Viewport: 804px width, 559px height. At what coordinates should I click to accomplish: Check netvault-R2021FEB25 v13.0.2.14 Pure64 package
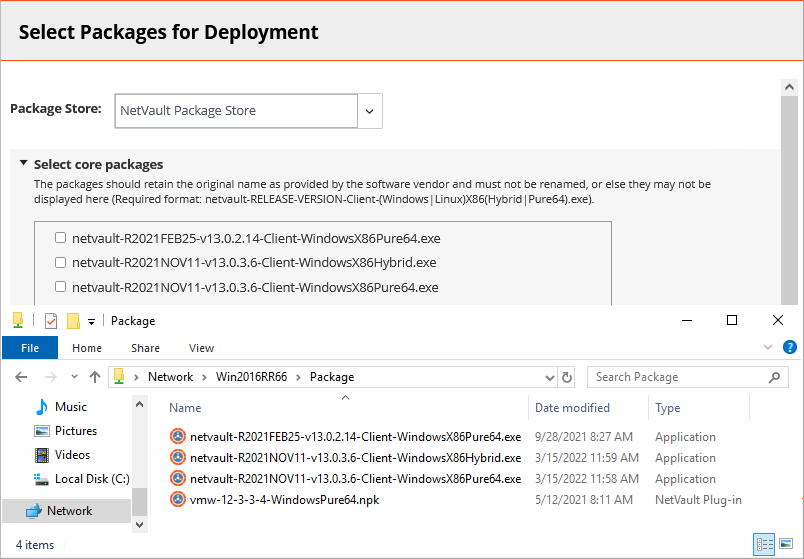(61, 237)
